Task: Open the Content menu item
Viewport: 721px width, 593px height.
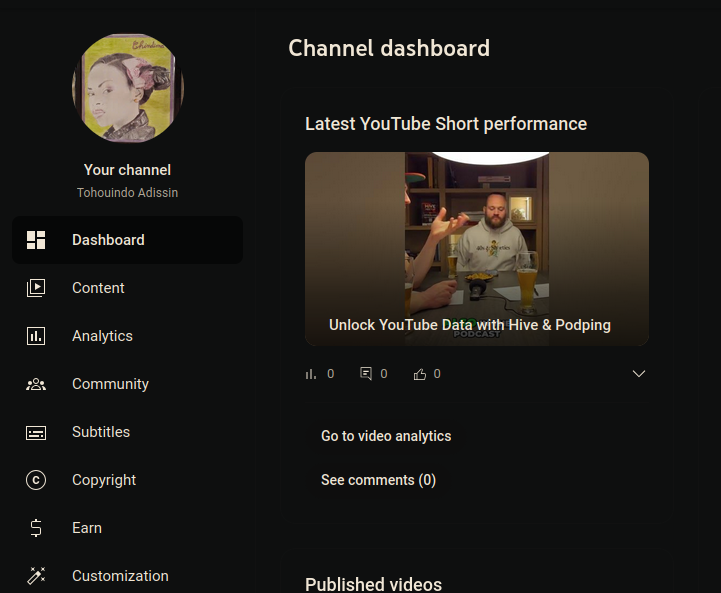Action: click(x=127, y=288)
